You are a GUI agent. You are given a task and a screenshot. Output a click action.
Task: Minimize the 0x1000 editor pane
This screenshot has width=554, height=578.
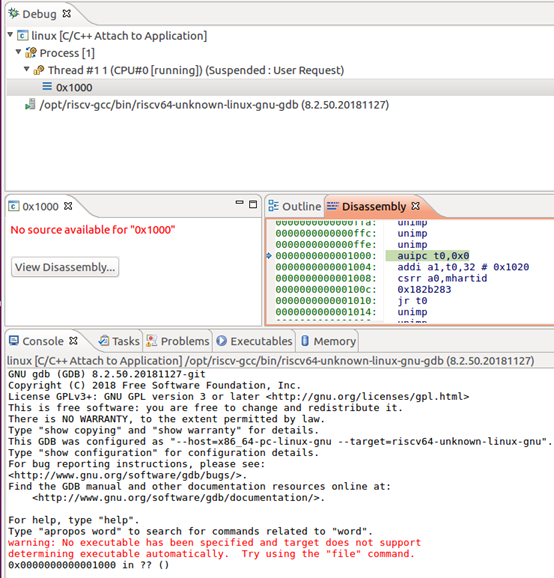pyautogui.click(x=240, y=203)
